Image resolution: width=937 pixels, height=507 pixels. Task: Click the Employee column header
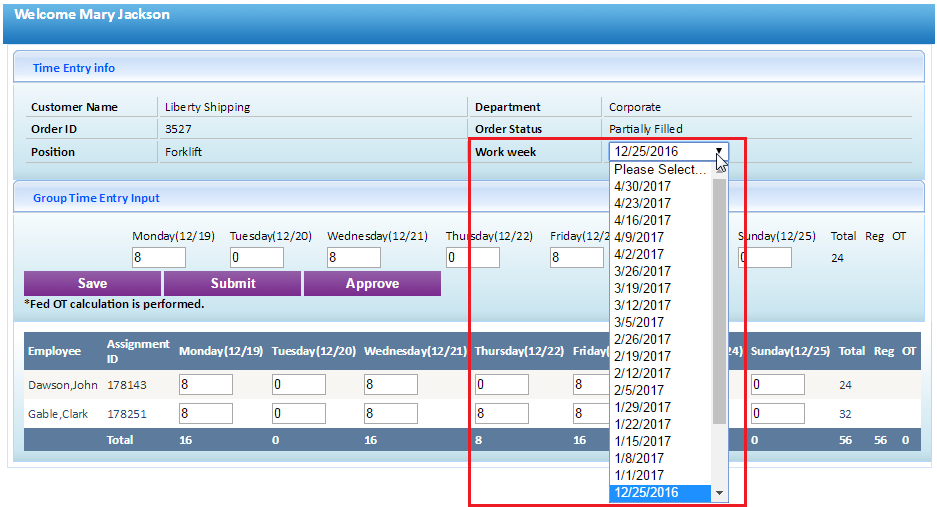click(54, 351)
